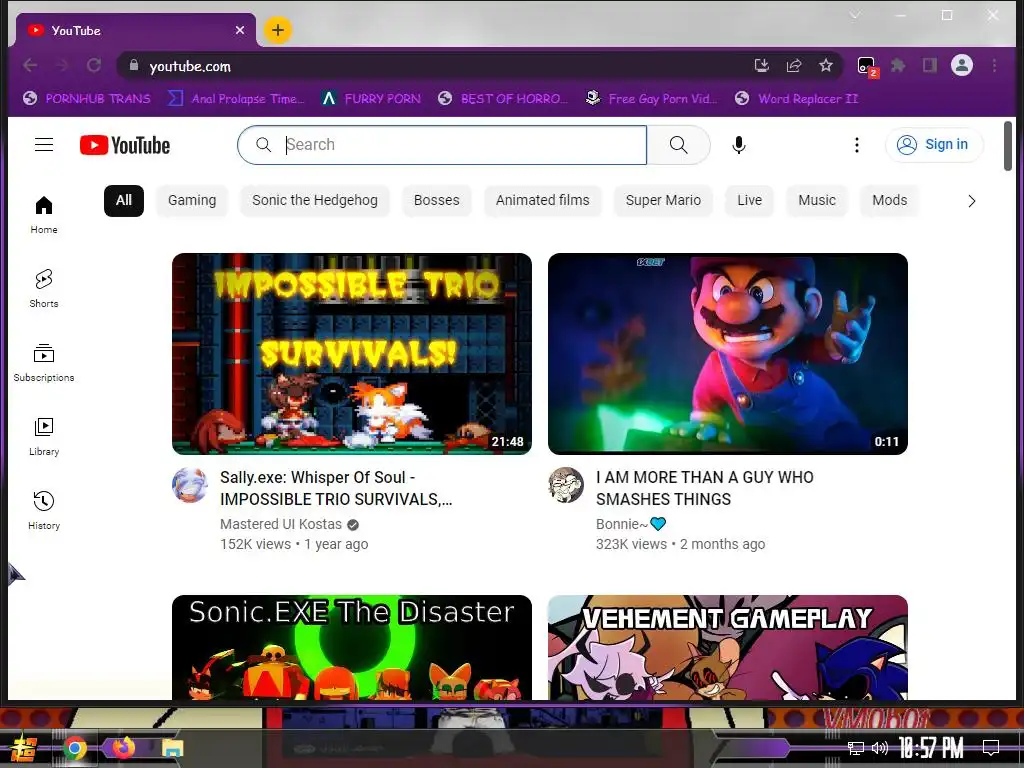Select the All filter chip

pyautogui.click(x=124, y=200)
